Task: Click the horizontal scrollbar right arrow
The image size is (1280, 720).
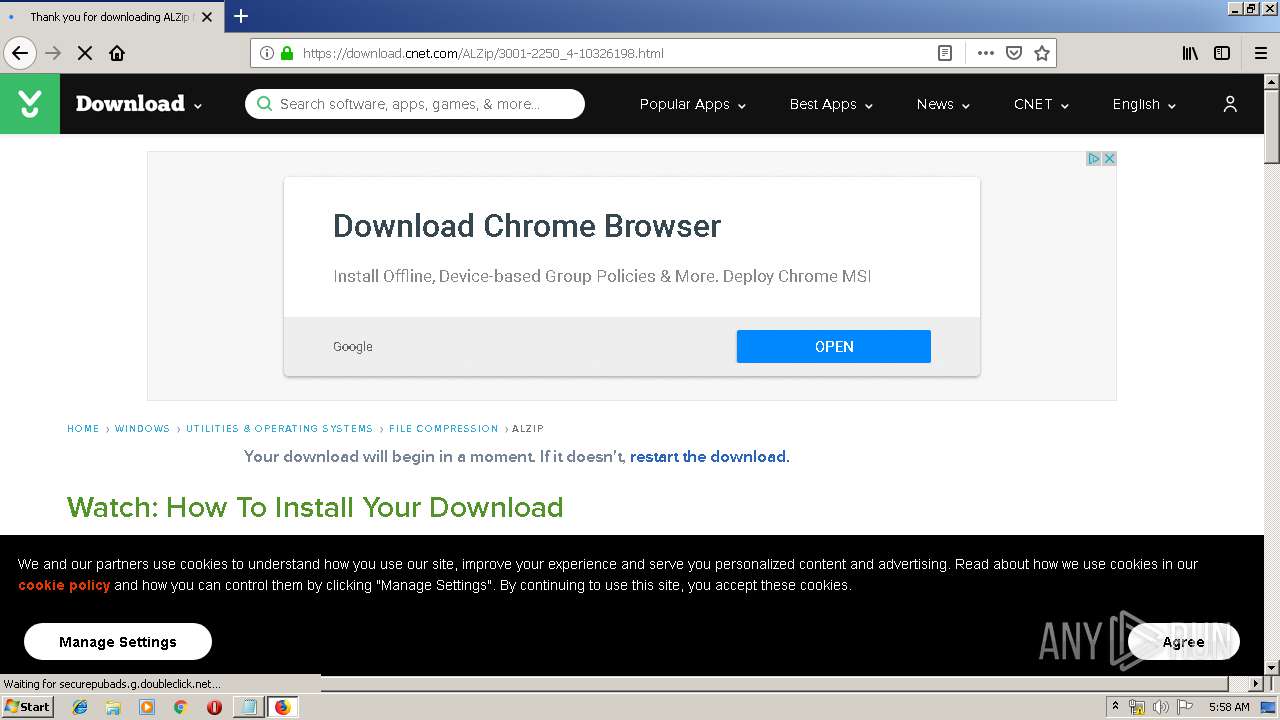Action: click(x=1257, y=684)
